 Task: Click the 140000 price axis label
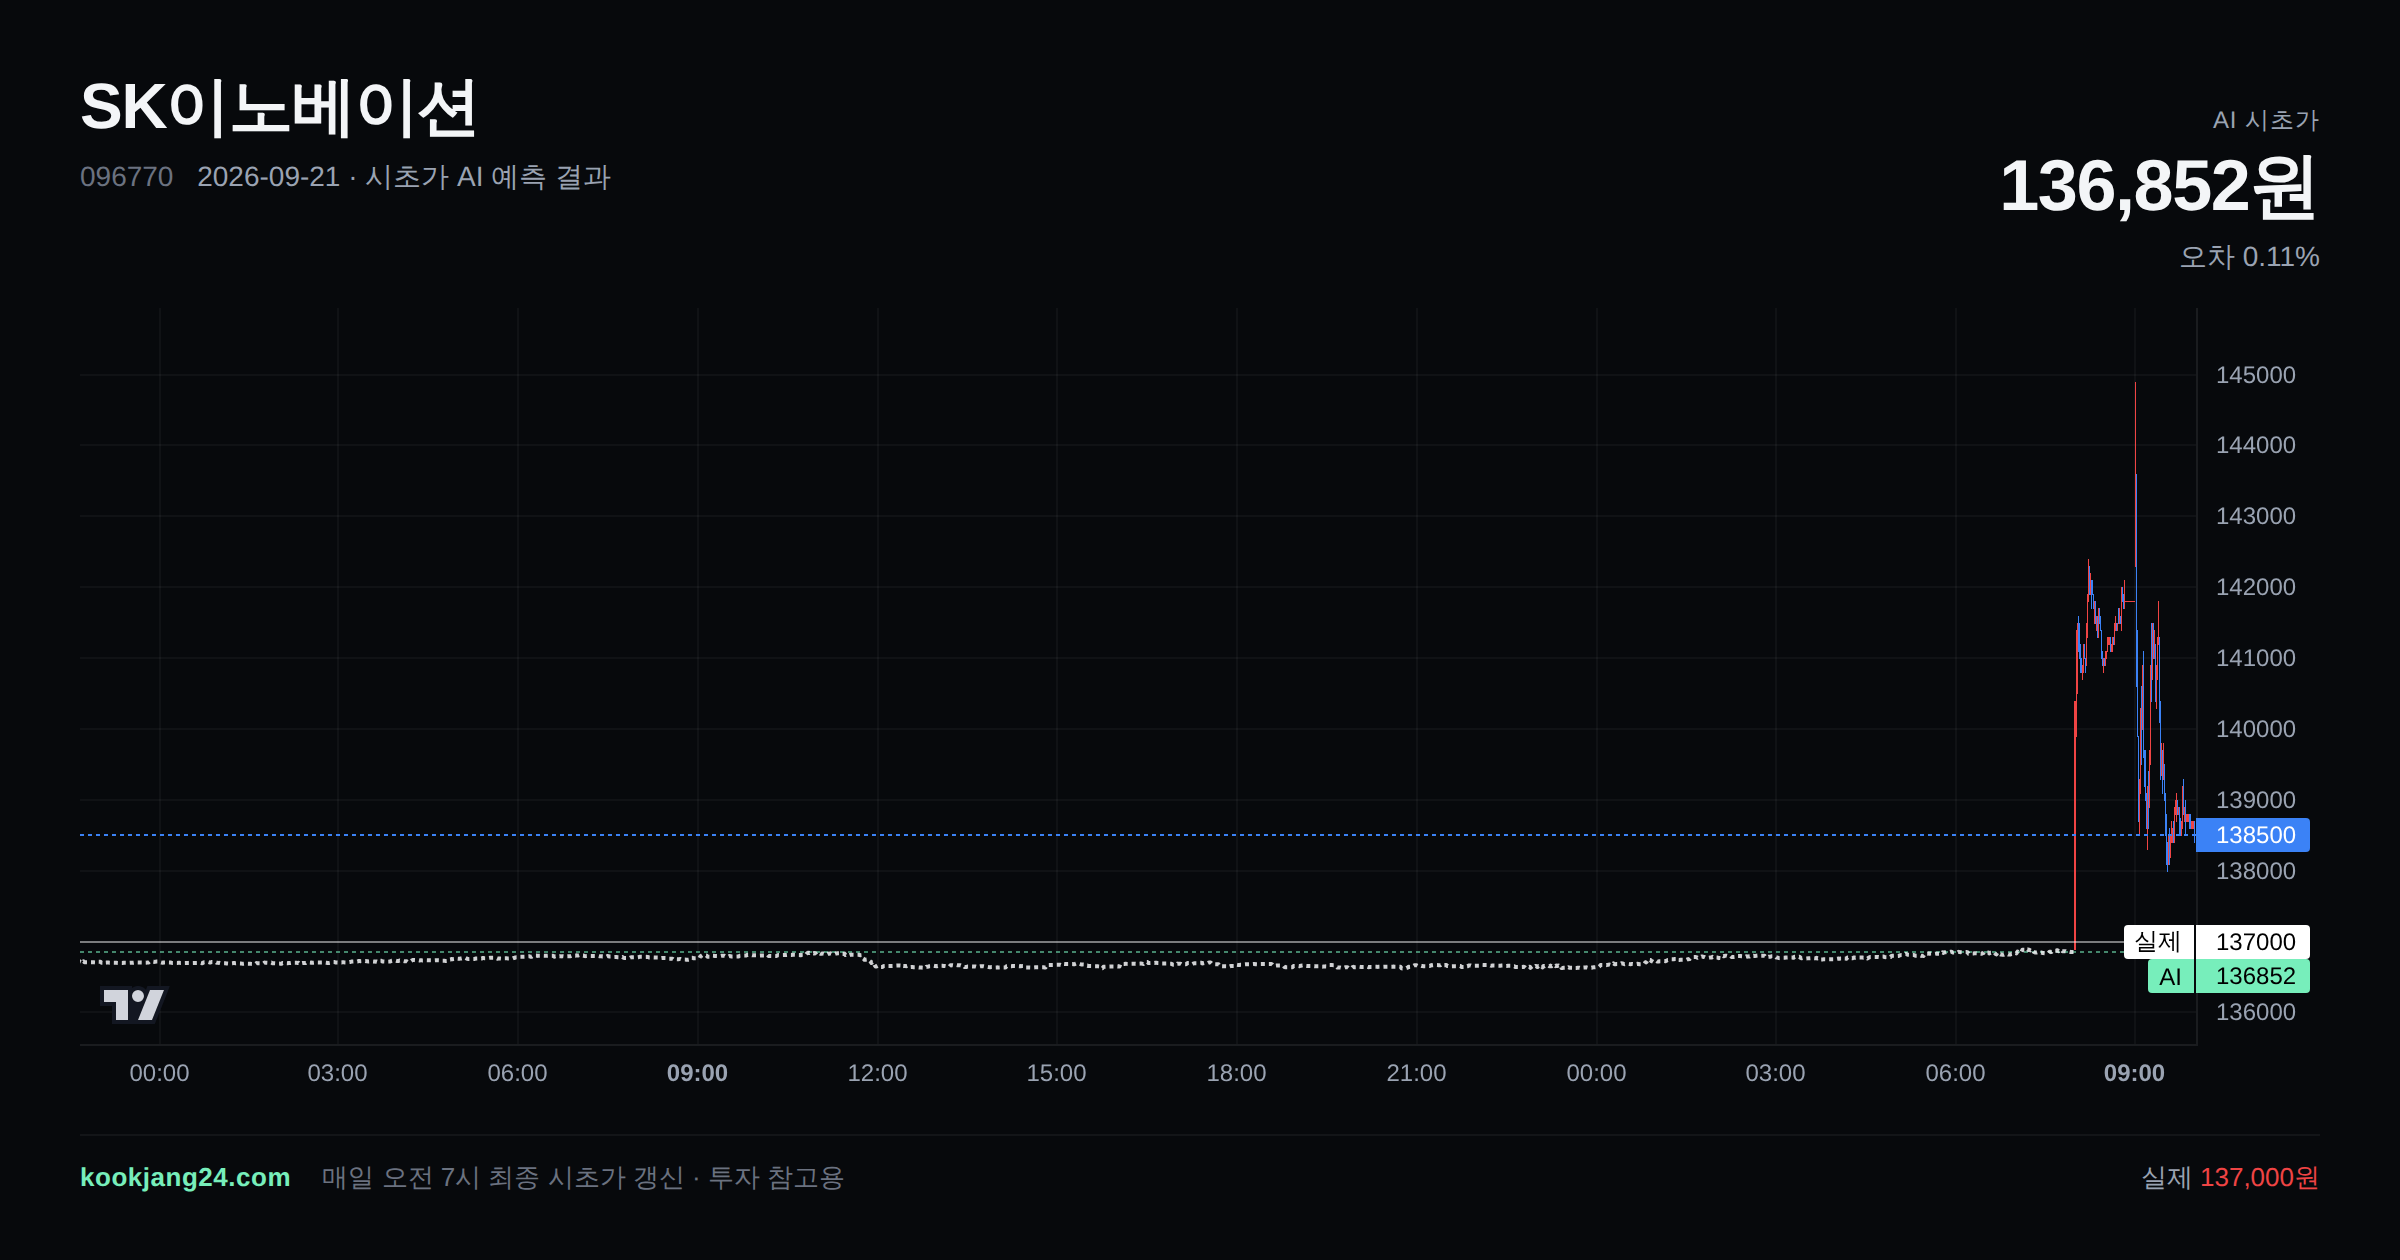coord(2255,729)
